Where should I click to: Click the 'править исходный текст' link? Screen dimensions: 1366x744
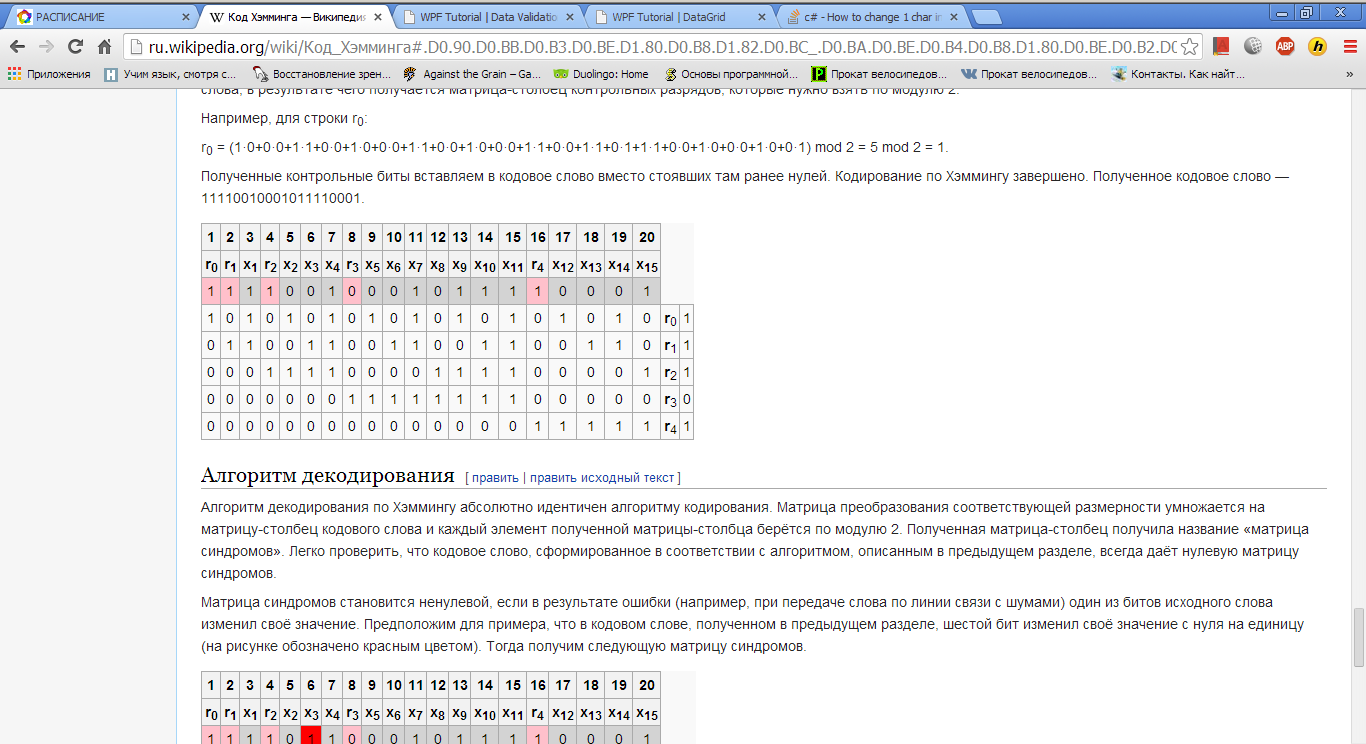[603, 477]
